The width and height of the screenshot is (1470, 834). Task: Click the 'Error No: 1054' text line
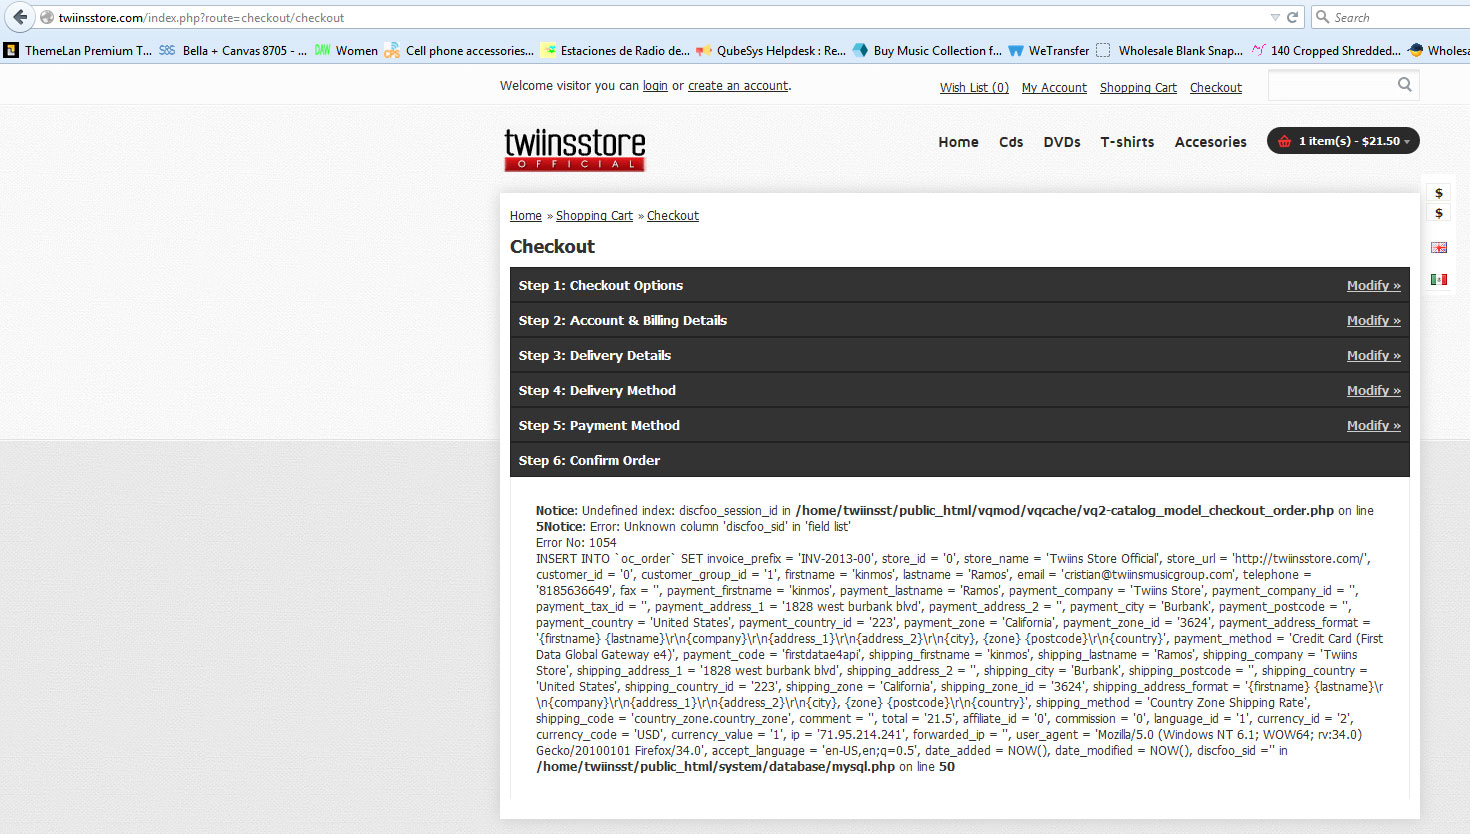pos(576,543)
